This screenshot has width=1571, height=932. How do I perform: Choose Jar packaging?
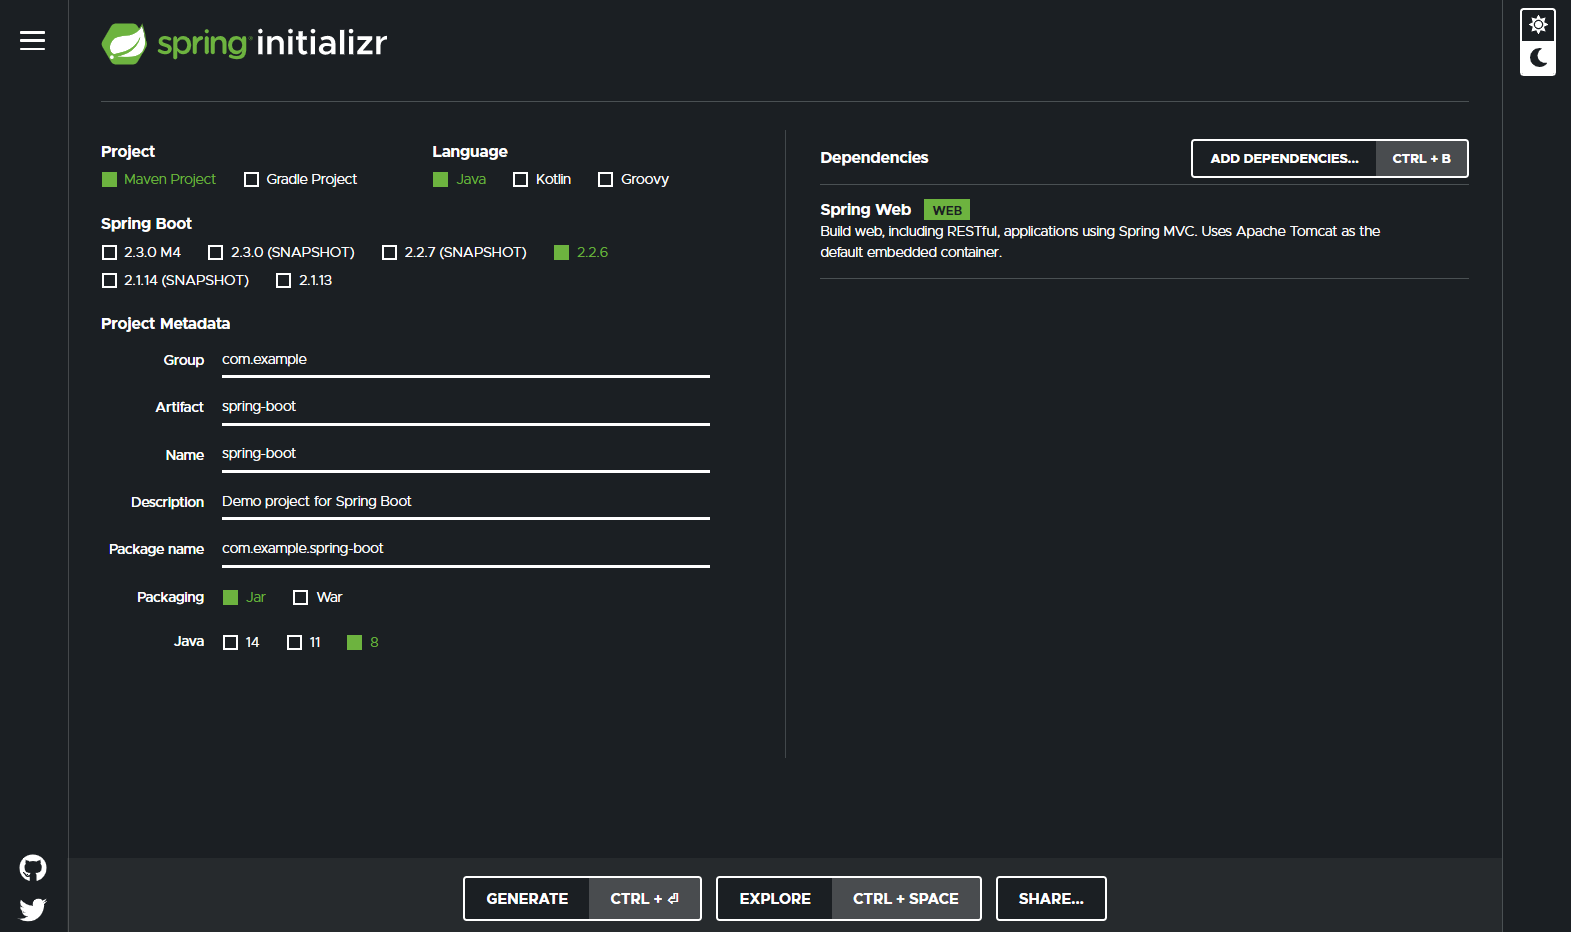(x=244, y=597)
